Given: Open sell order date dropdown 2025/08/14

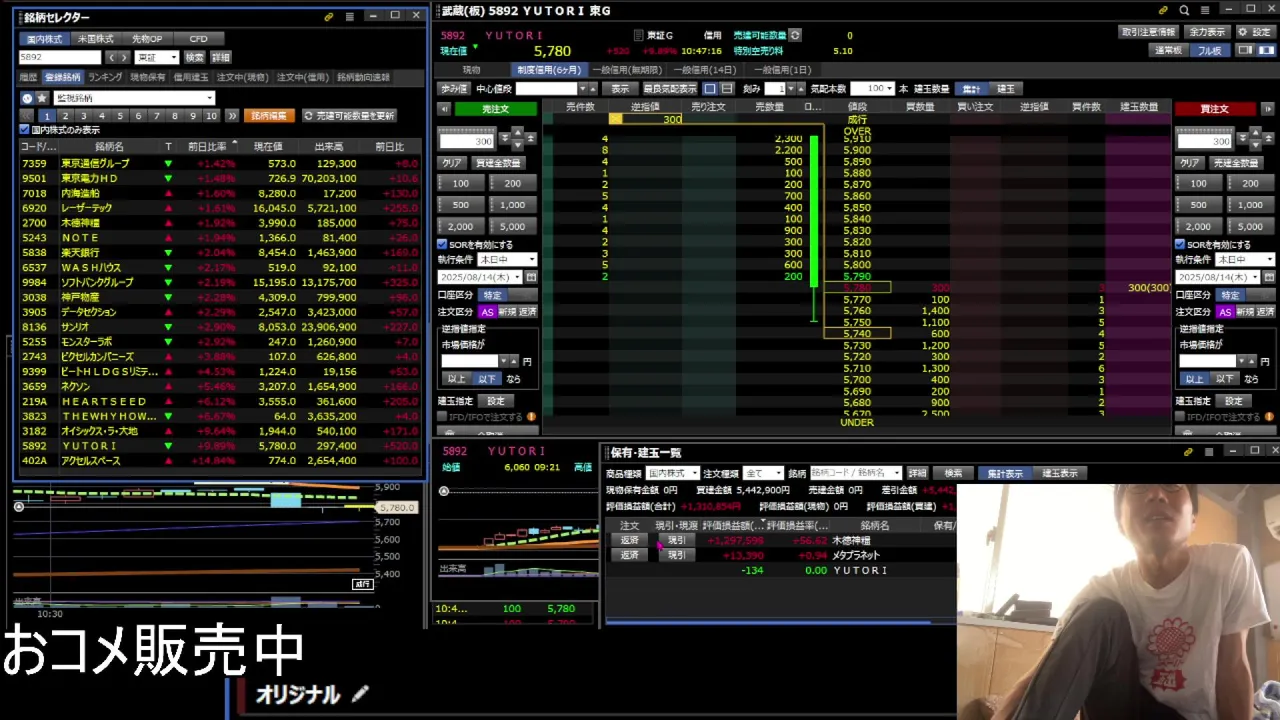Looking at the screenshot, I should tap(480, 277).
